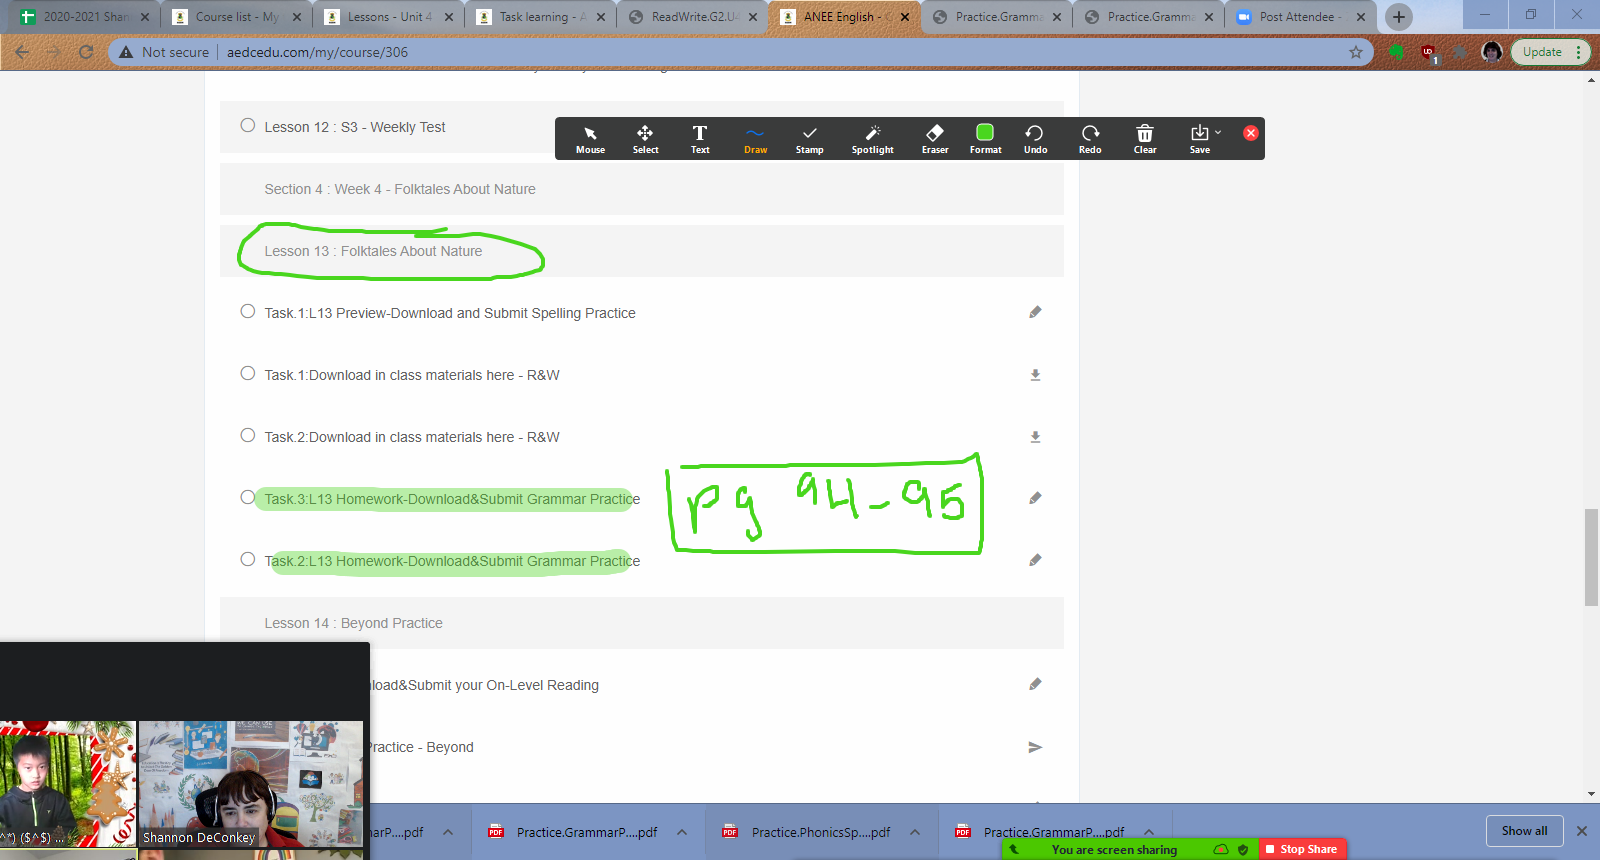Open sharing security shield icon
Screen dimensions: 1600x860
tap(1243, 849)
